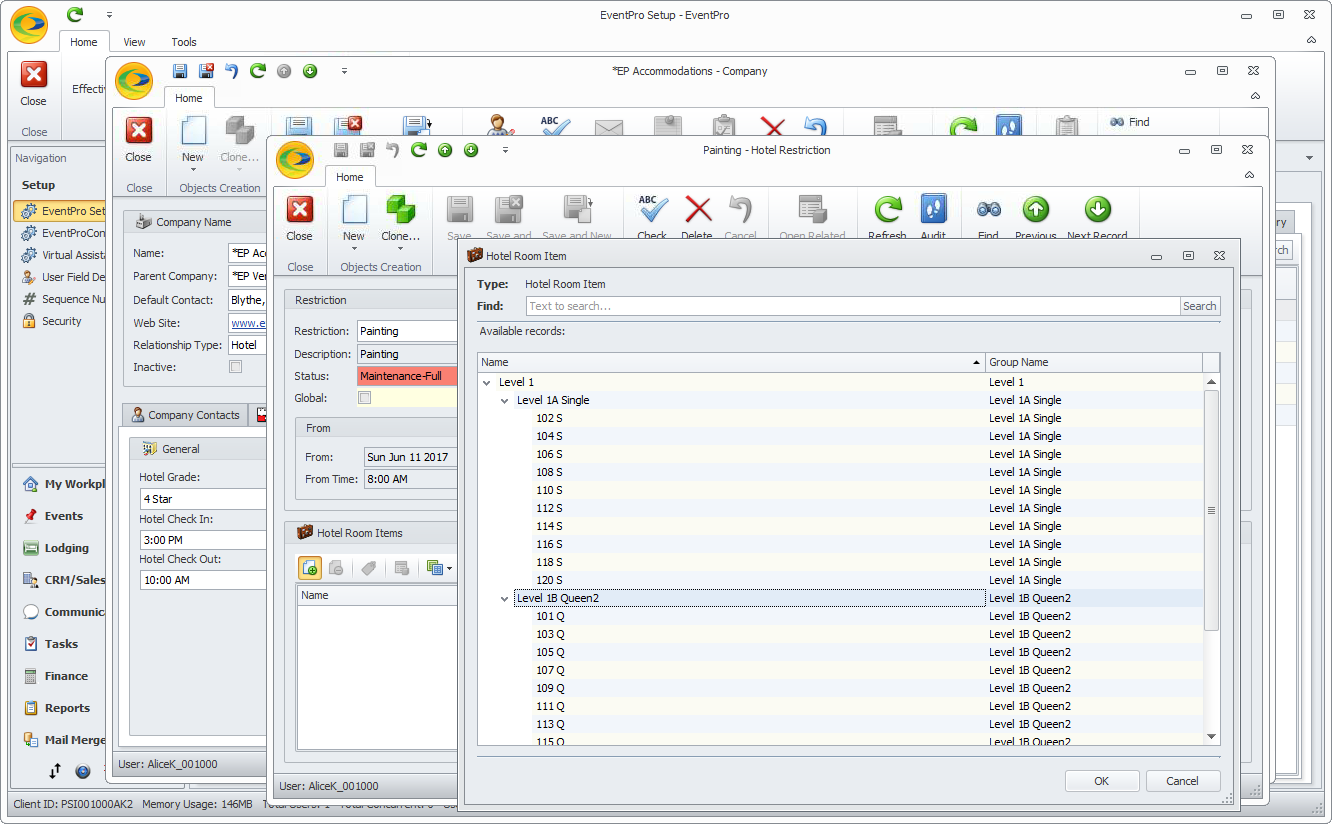Click red X Delete icon in Hotel Restriction
Image resolution: width=1332 pixels, height=824 pixels.
(697, 209)
